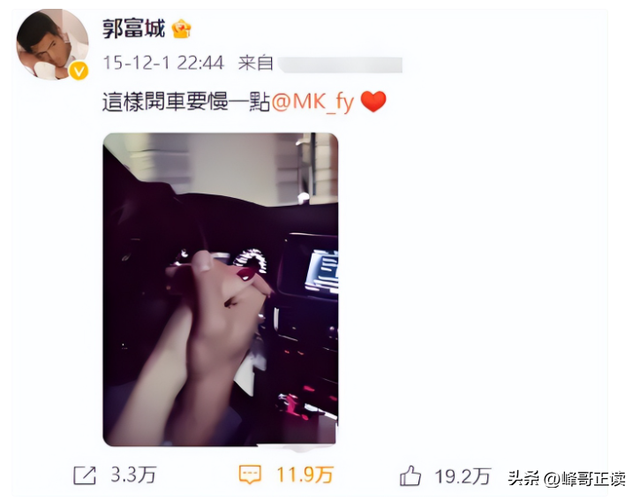Click the 来自 label
640x501 pixels.
click(x=256, y=63)
